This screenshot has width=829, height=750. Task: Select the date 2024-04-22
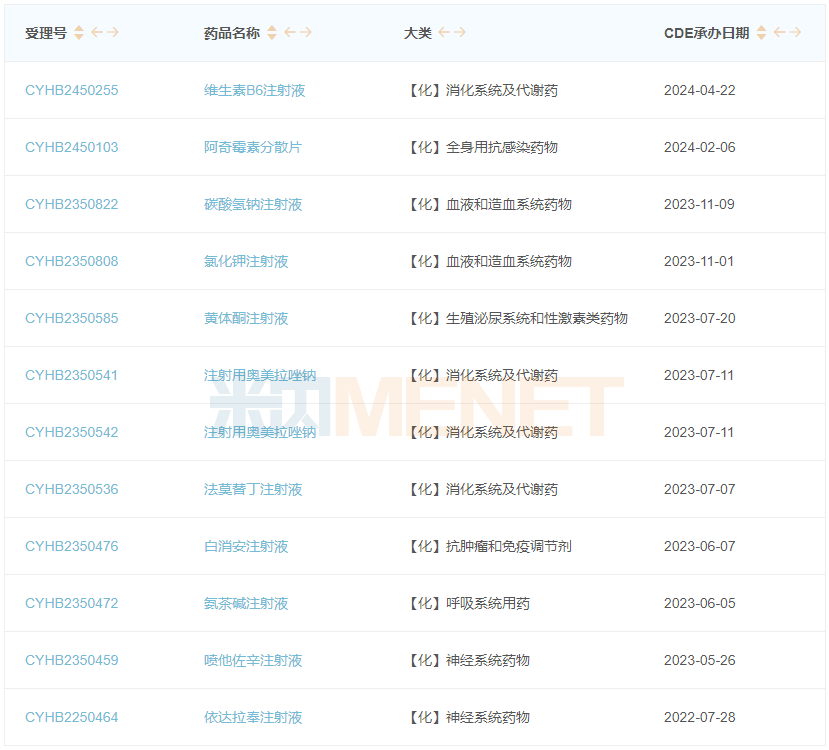click(699, 90)
